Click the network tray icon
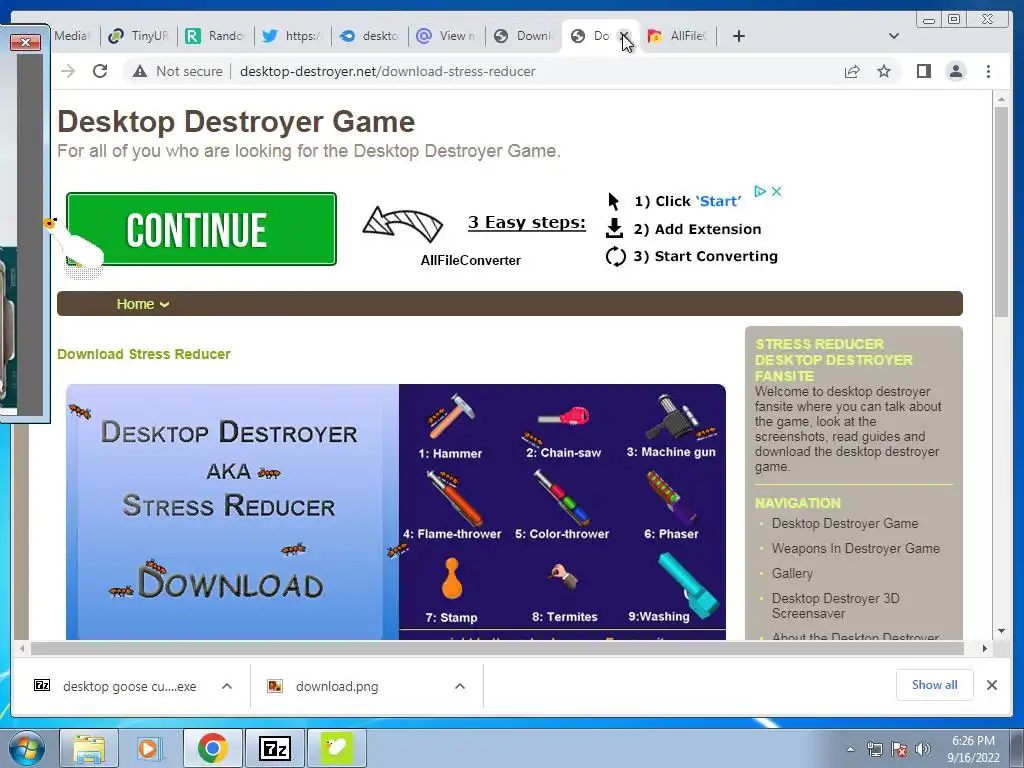The height and width of the screenshot is (768, 1024). tap(874, 749)
